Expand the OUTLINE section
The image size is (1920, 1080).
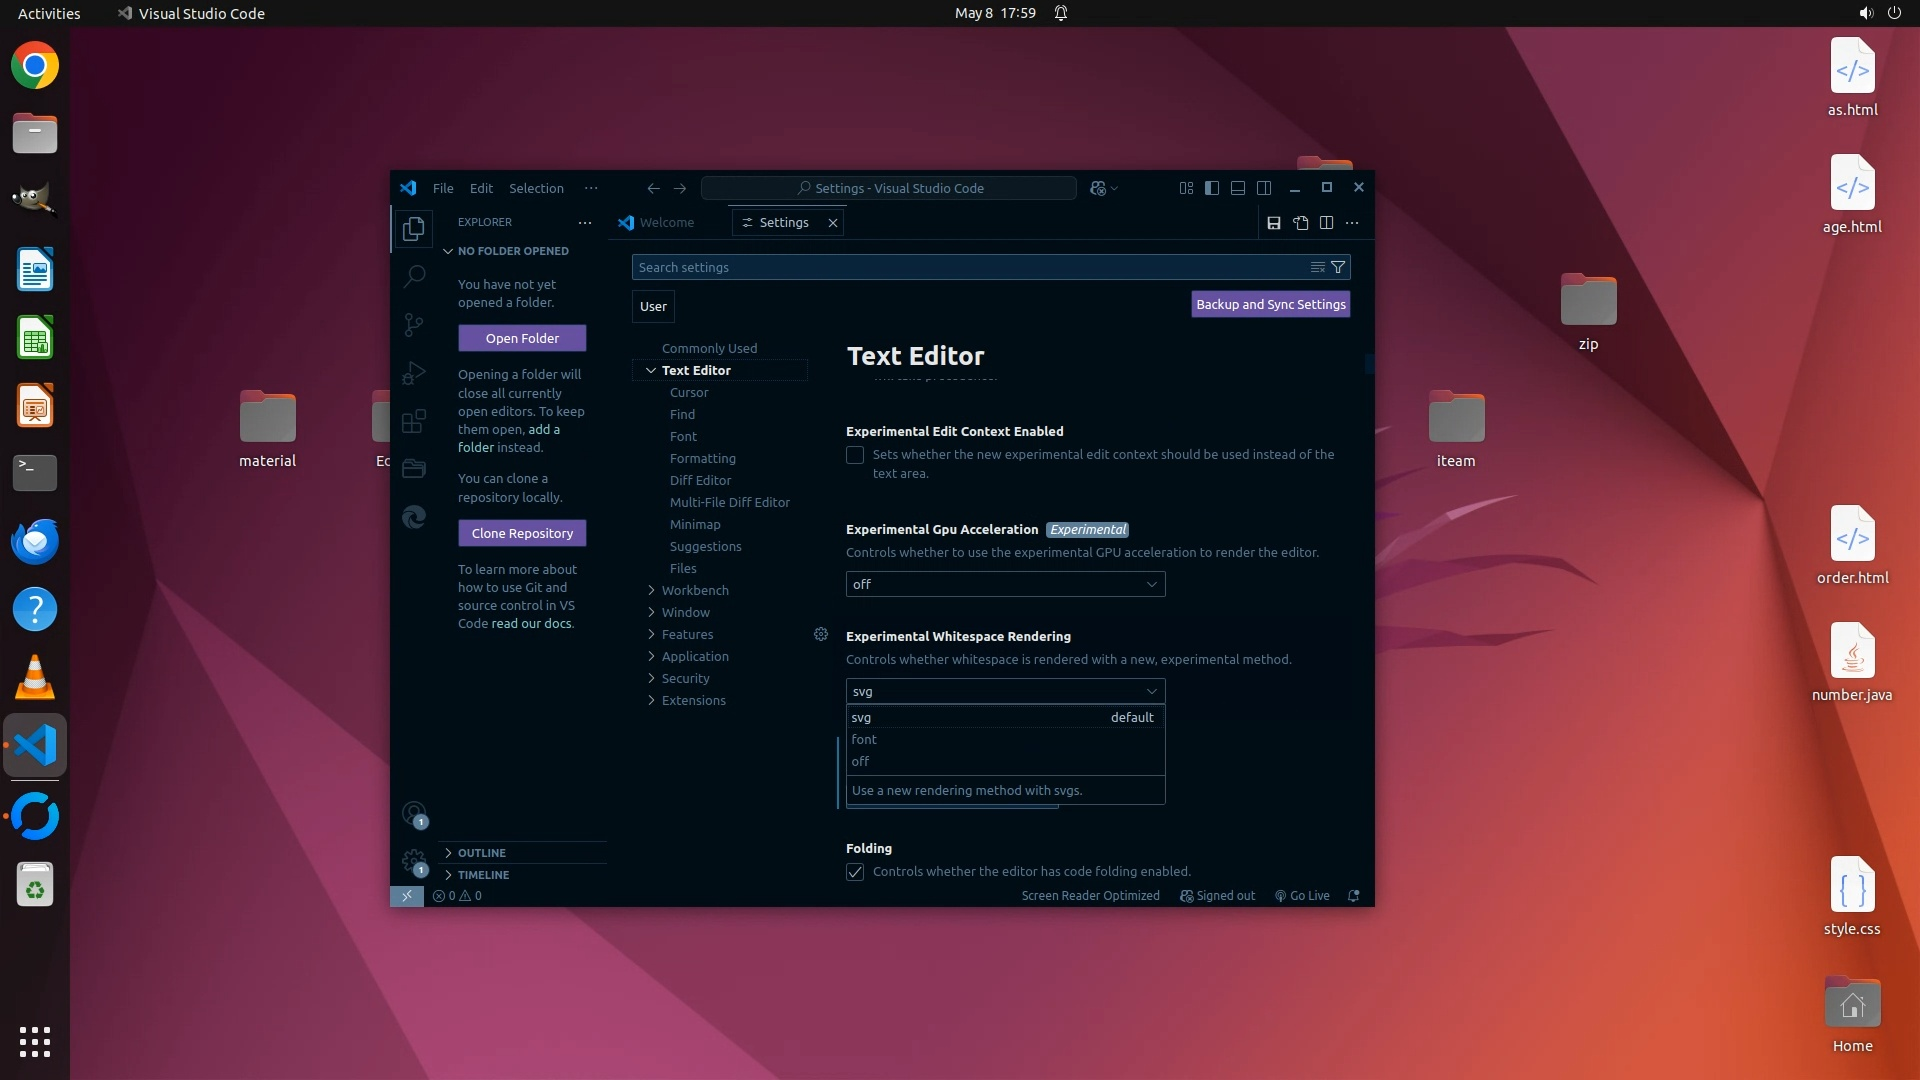point(481,853)
